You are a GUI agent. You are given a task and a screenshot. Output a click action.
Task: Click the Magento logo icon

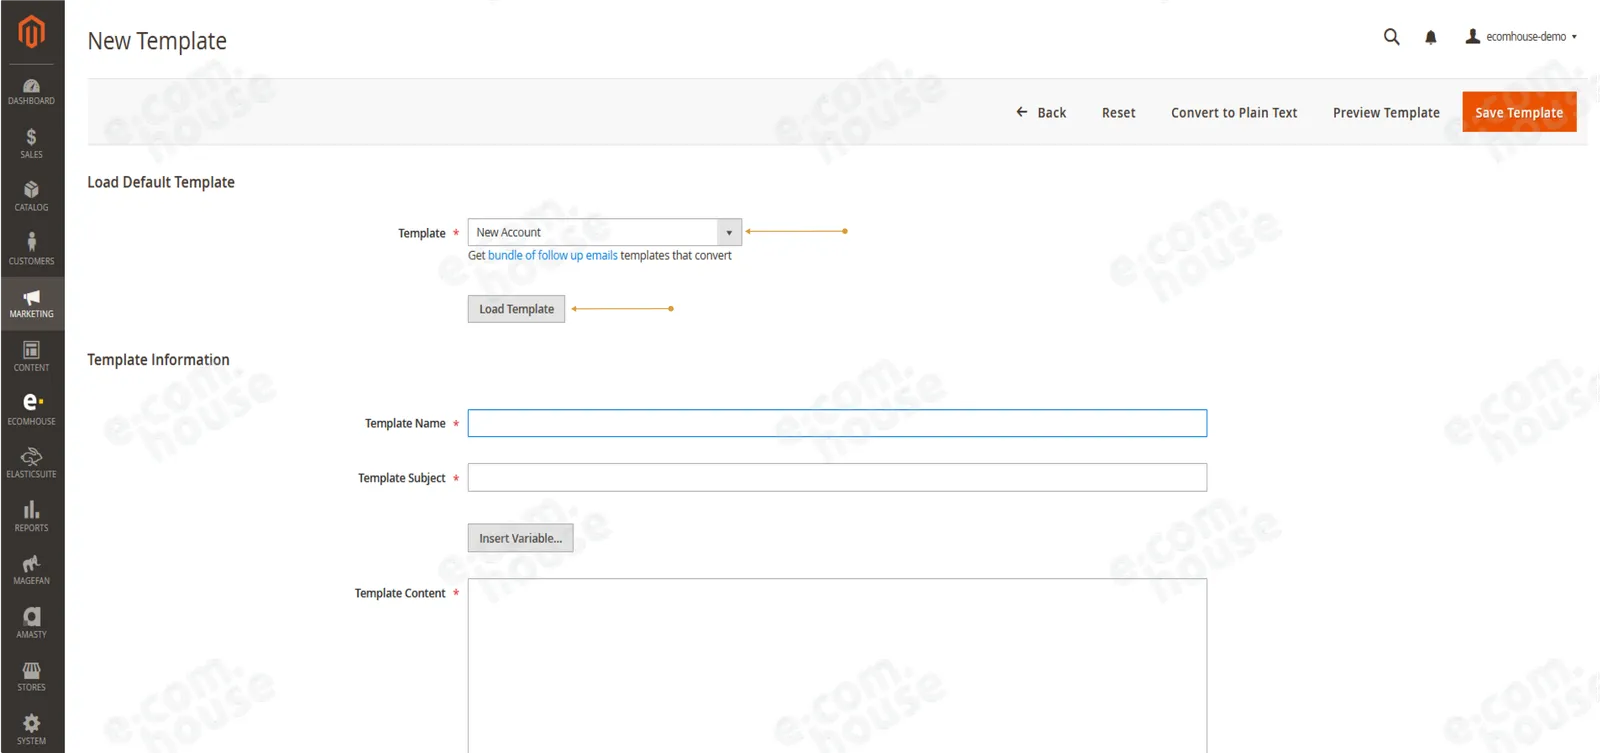tap(32, 32)
